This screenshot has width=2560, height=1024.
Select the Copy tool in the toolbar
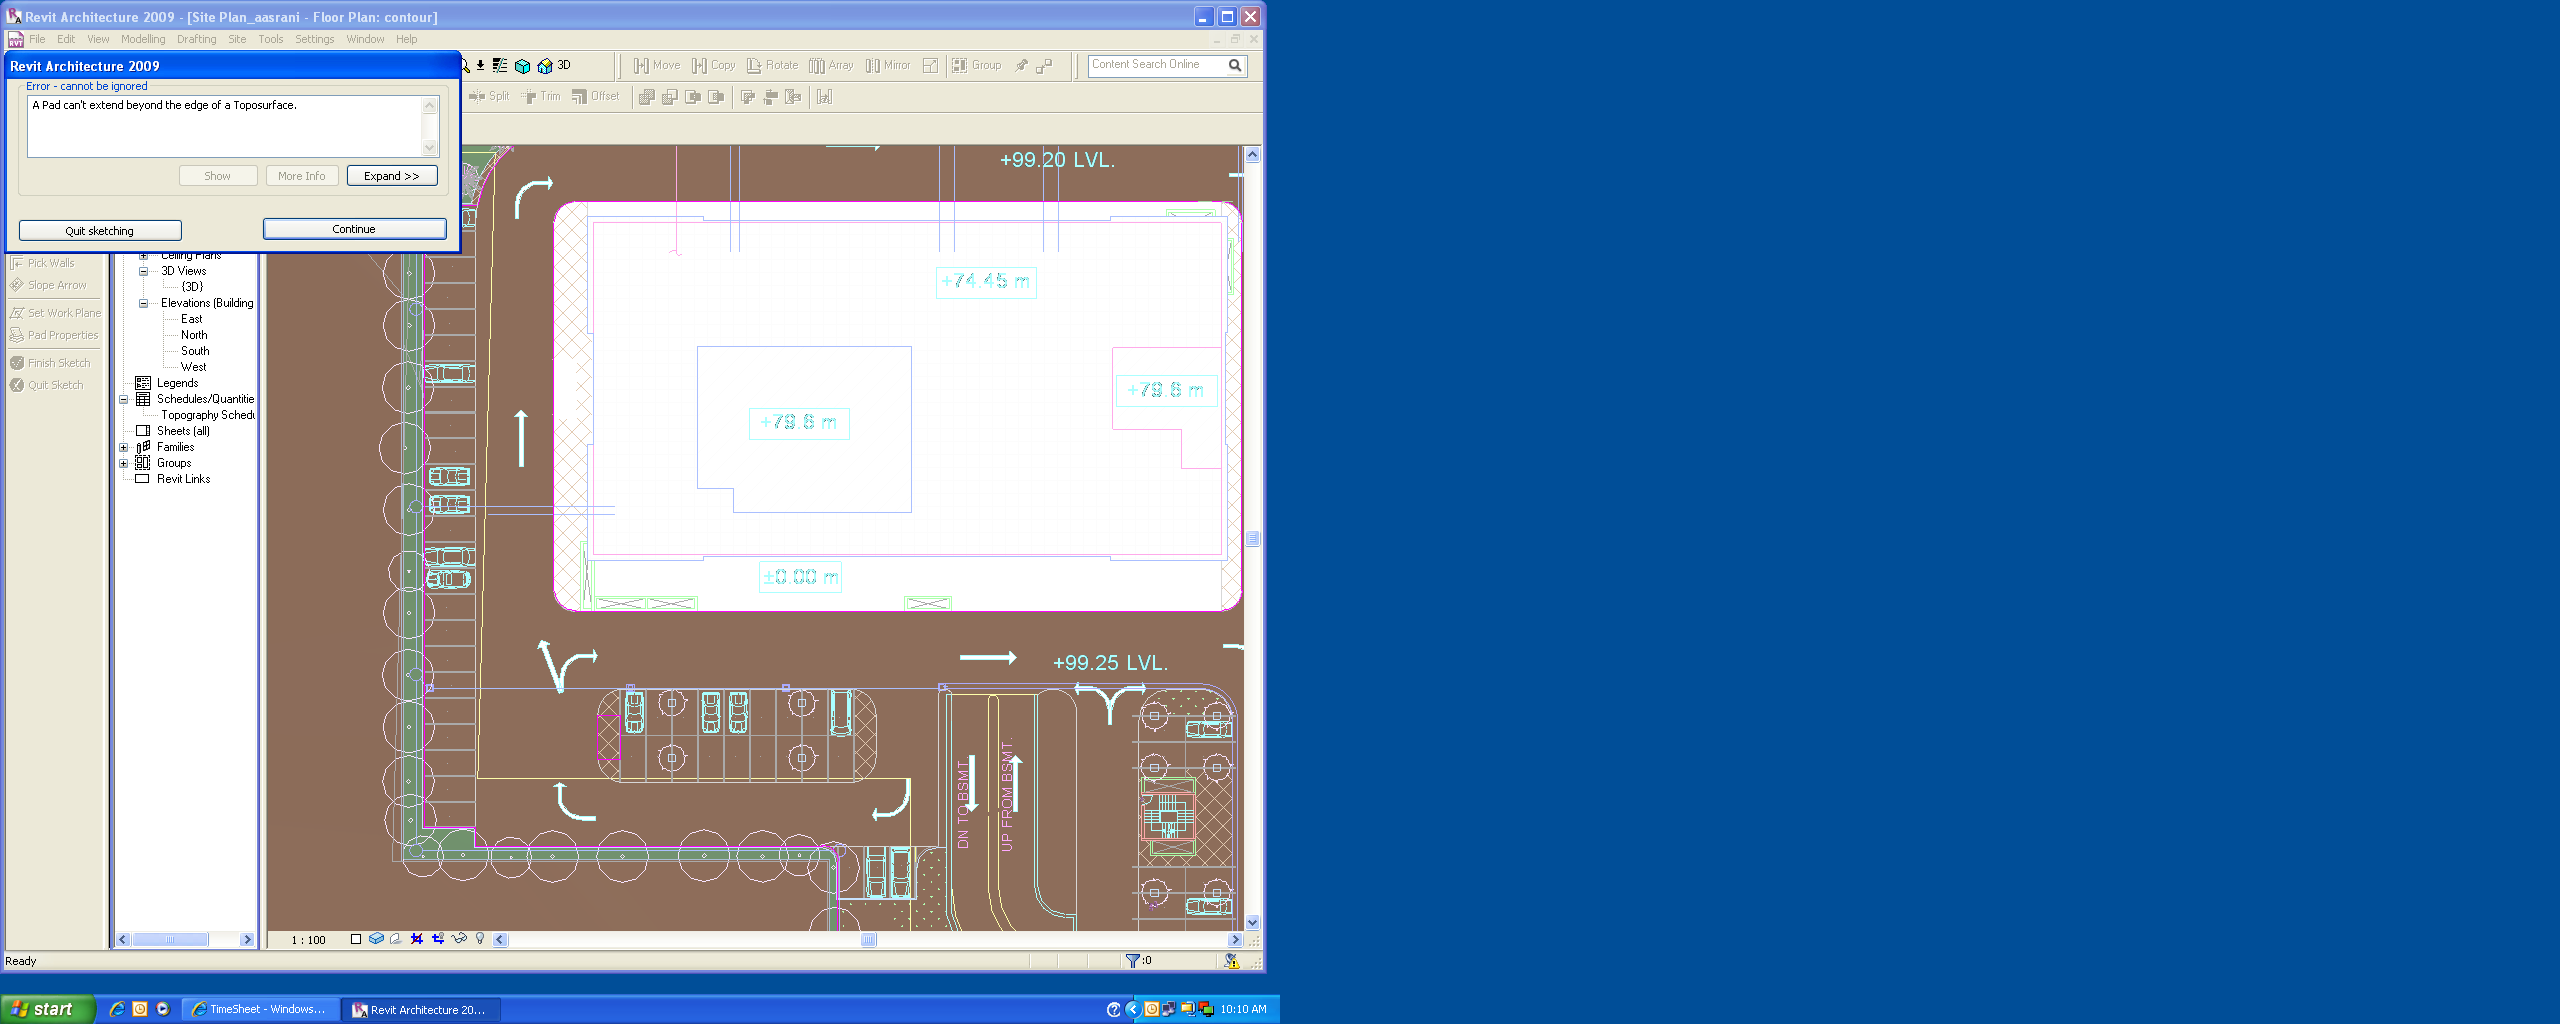(713, 66)
